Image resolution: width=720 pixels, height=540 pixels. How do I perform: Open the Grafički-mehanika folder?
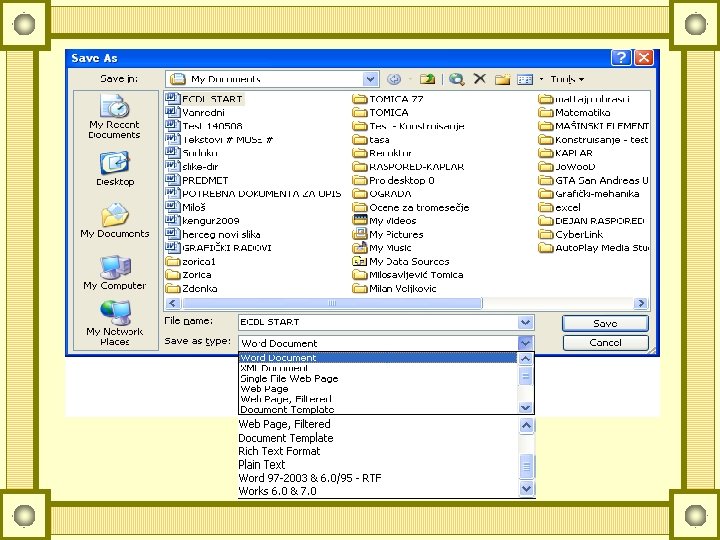pyautogui.click(x=589, y=193)
